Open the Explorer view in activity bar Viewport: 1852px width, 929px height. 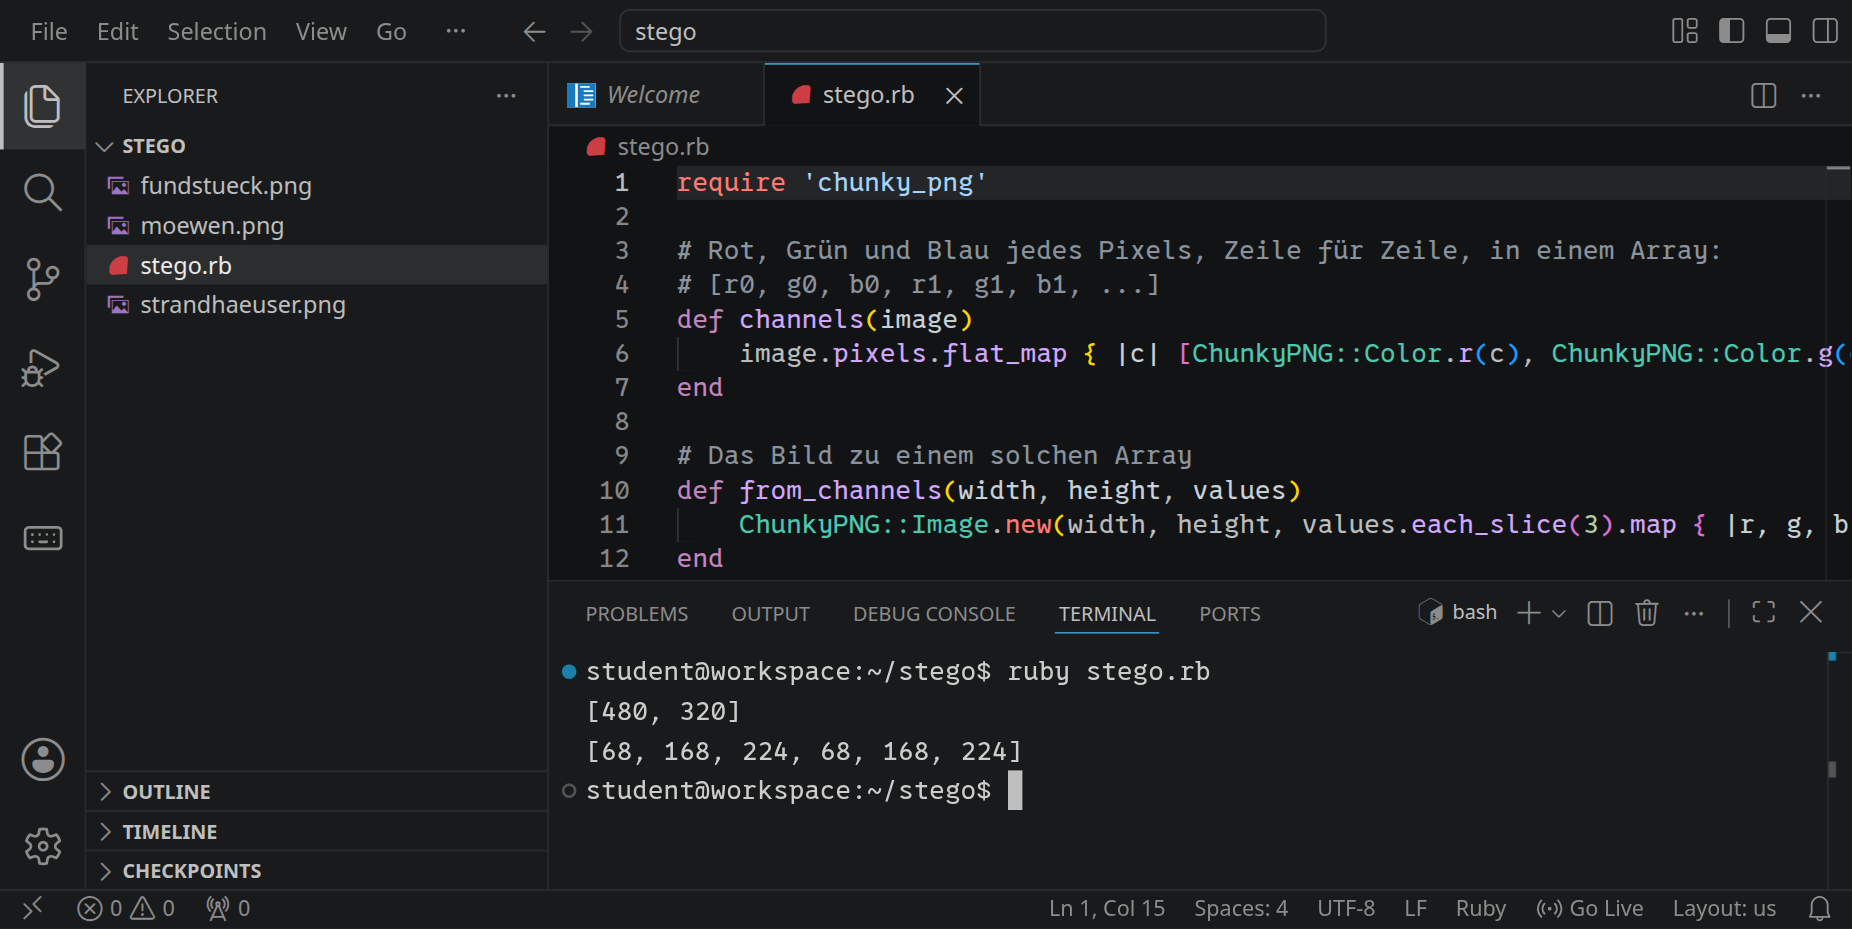click(x=42, y=106)
